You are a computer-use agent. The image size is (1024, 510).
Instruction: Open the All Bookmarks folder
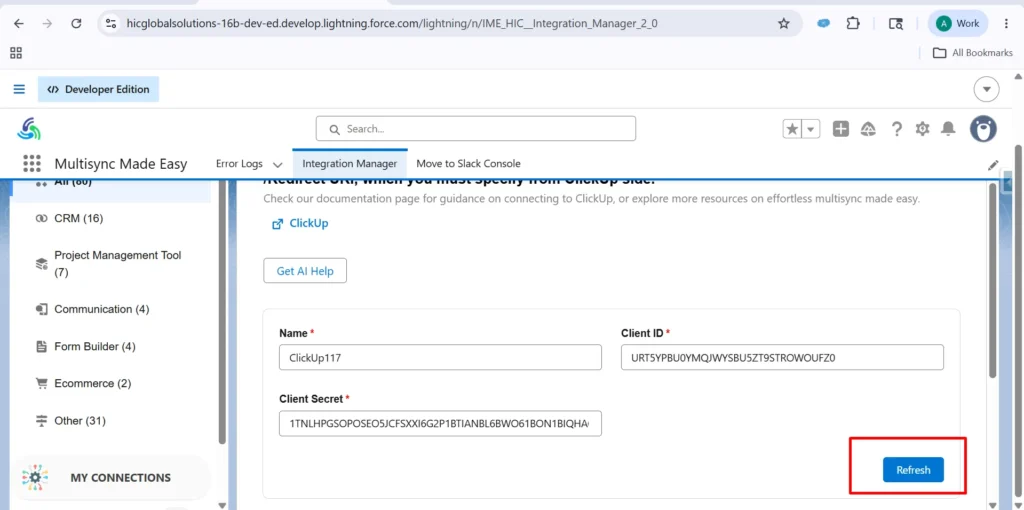(972, 53)
